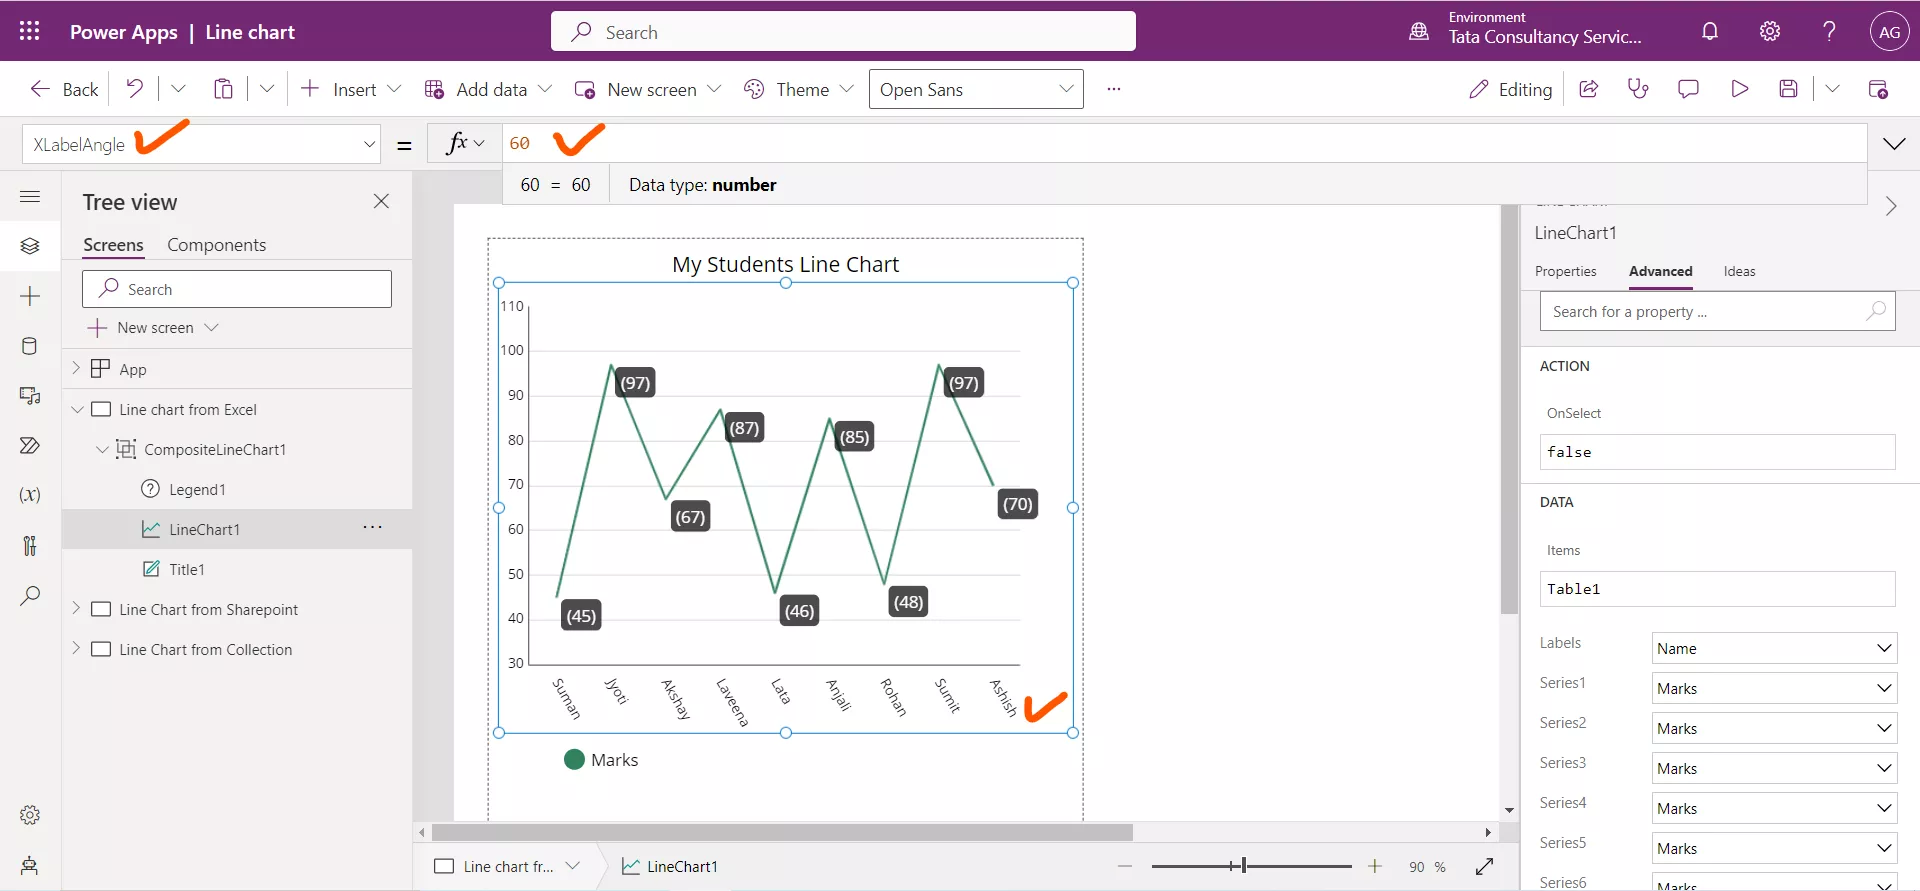1920x891 pixels.
Task: Open Variables (x) icon in left rail
Action: (x=30, y=495)
